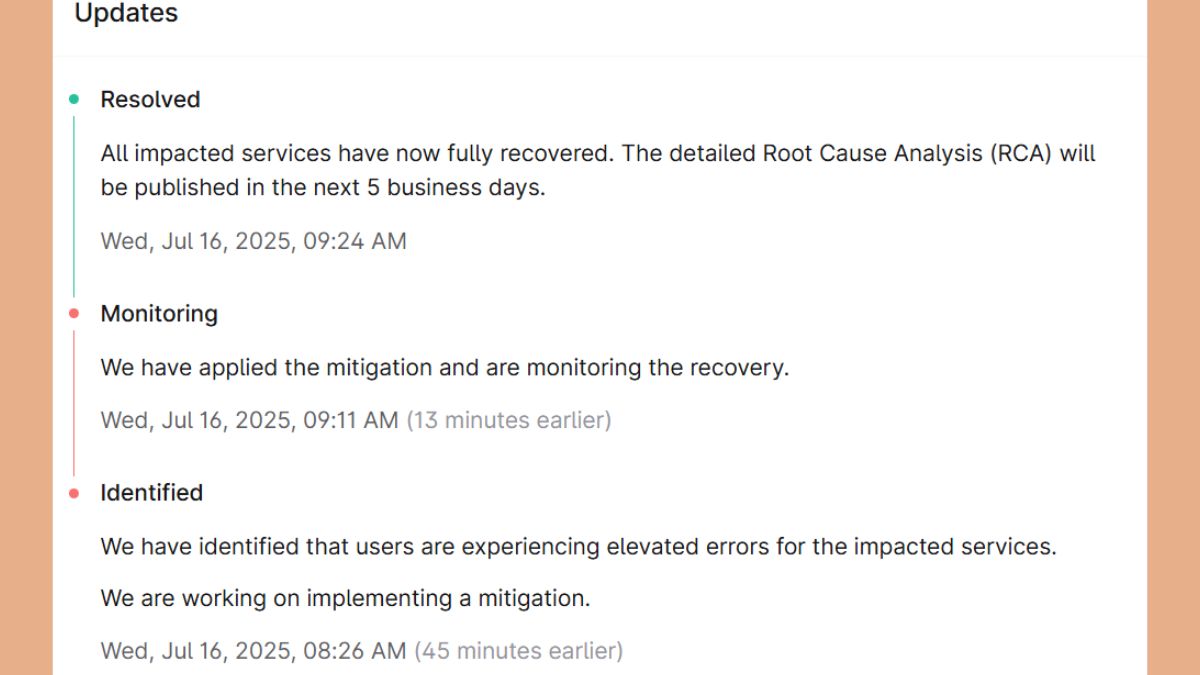Click the Resolved status title

click(x=150, y=99)
